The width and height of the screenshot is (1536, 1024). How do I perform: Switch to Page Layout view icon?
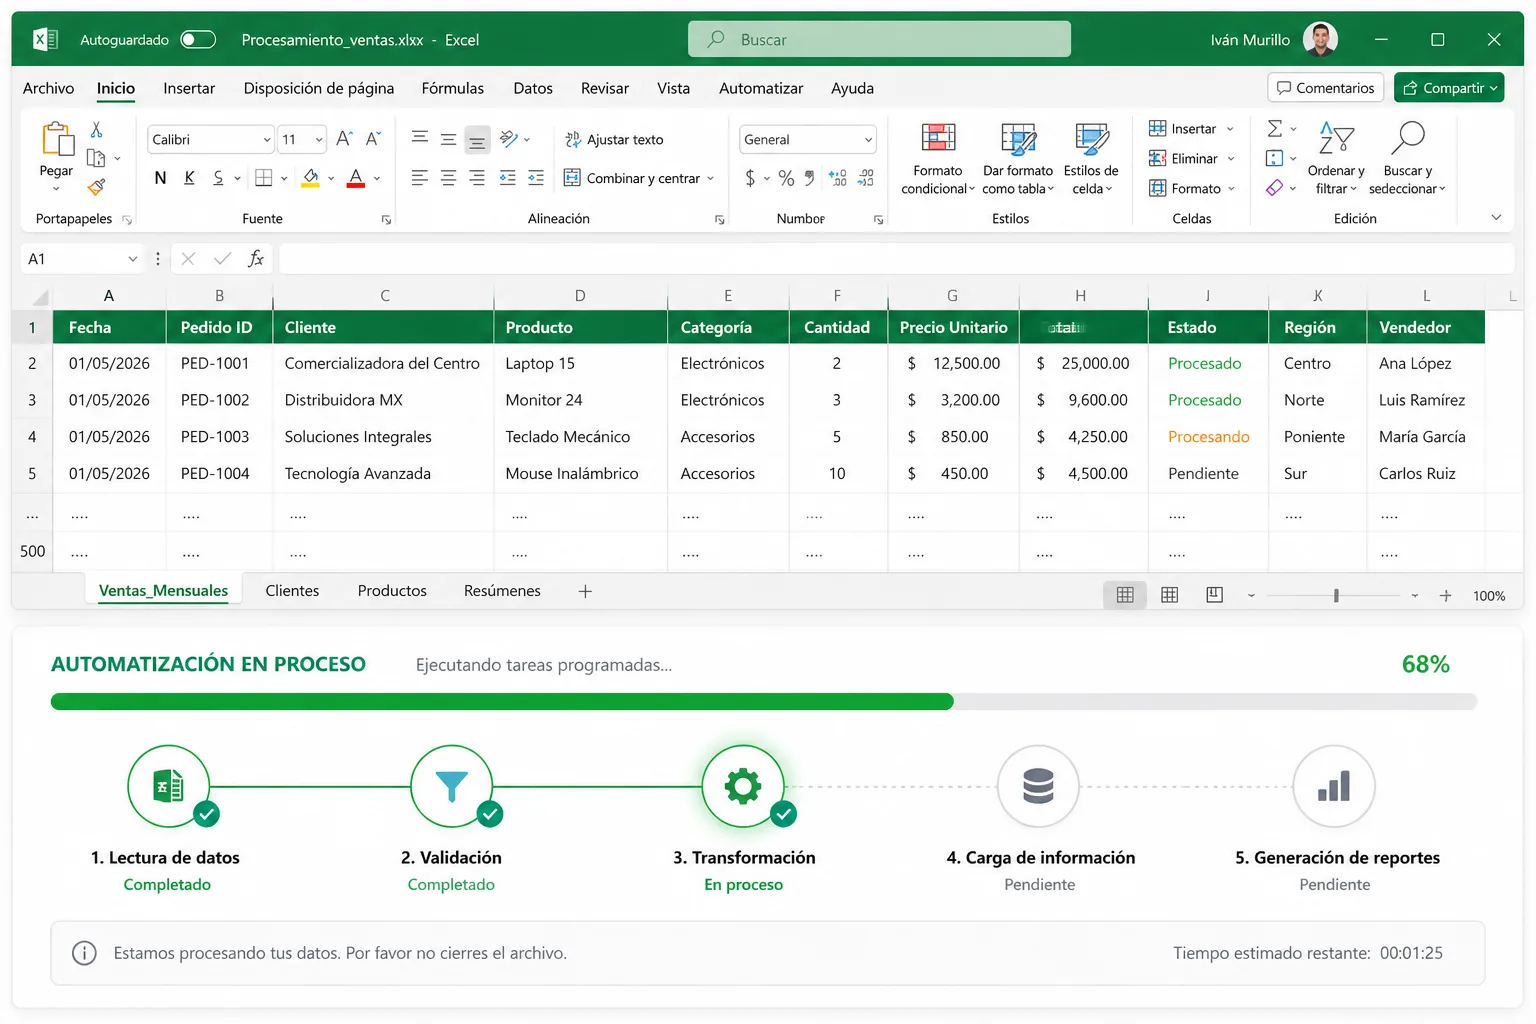tap(1169, 595)
